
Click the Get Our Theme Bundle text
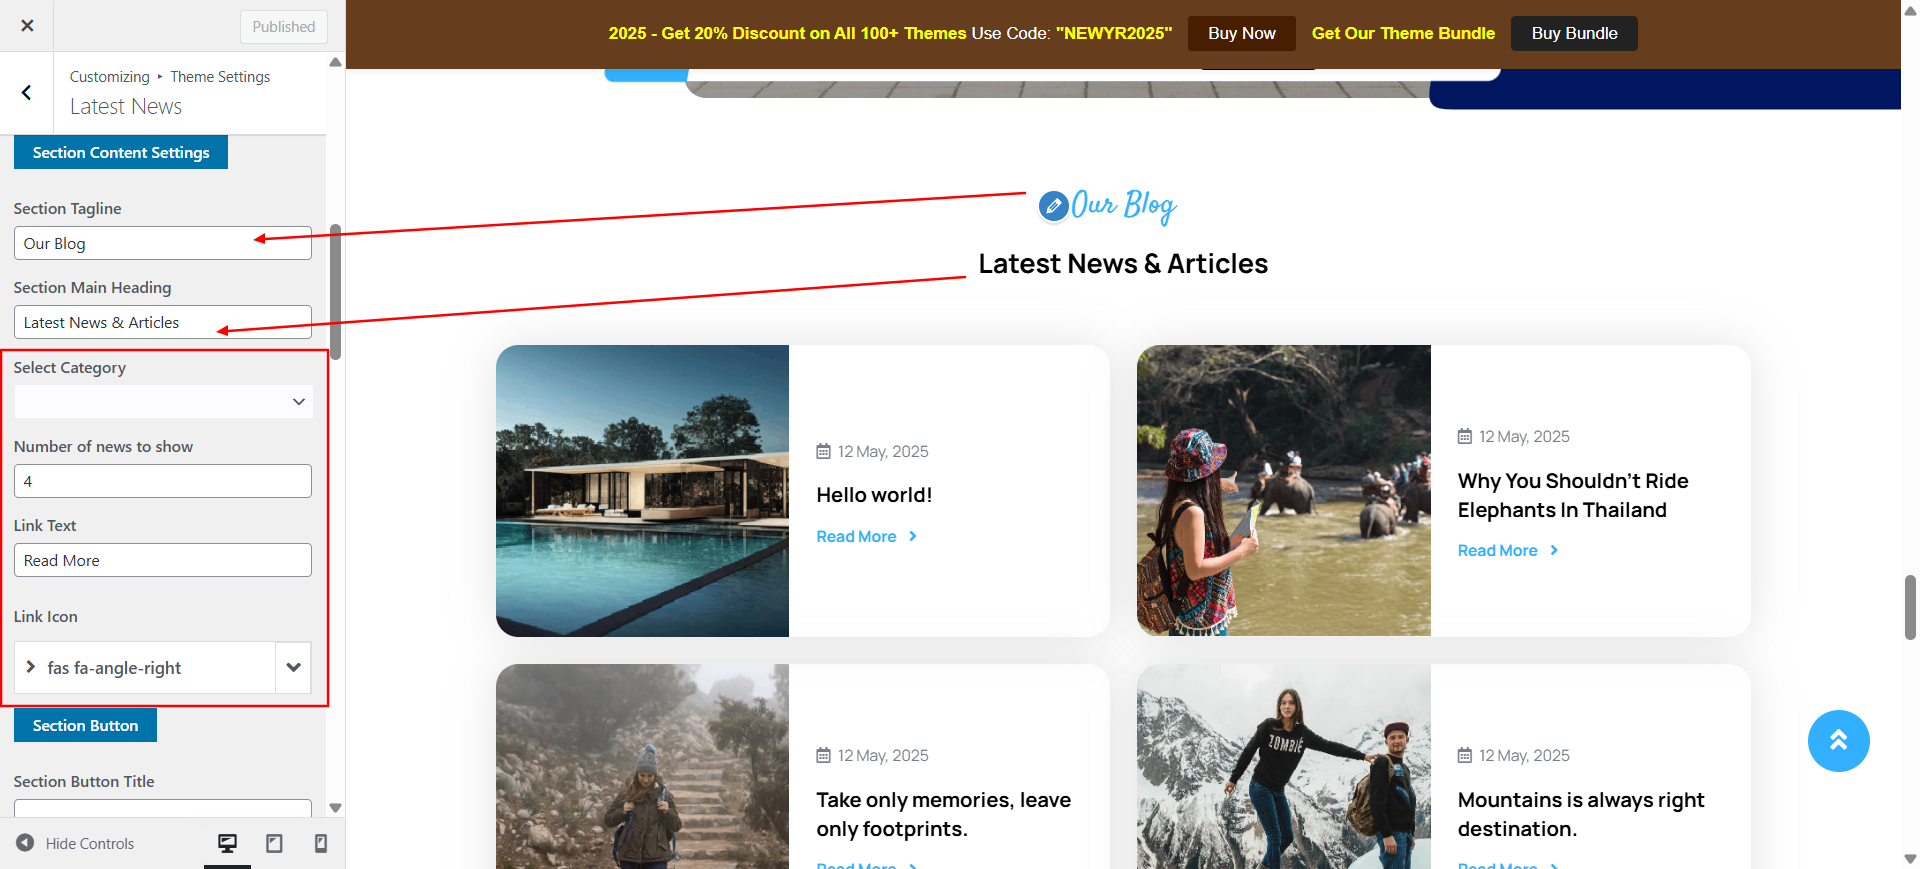pyautogui.click(x=1403, y=33)
